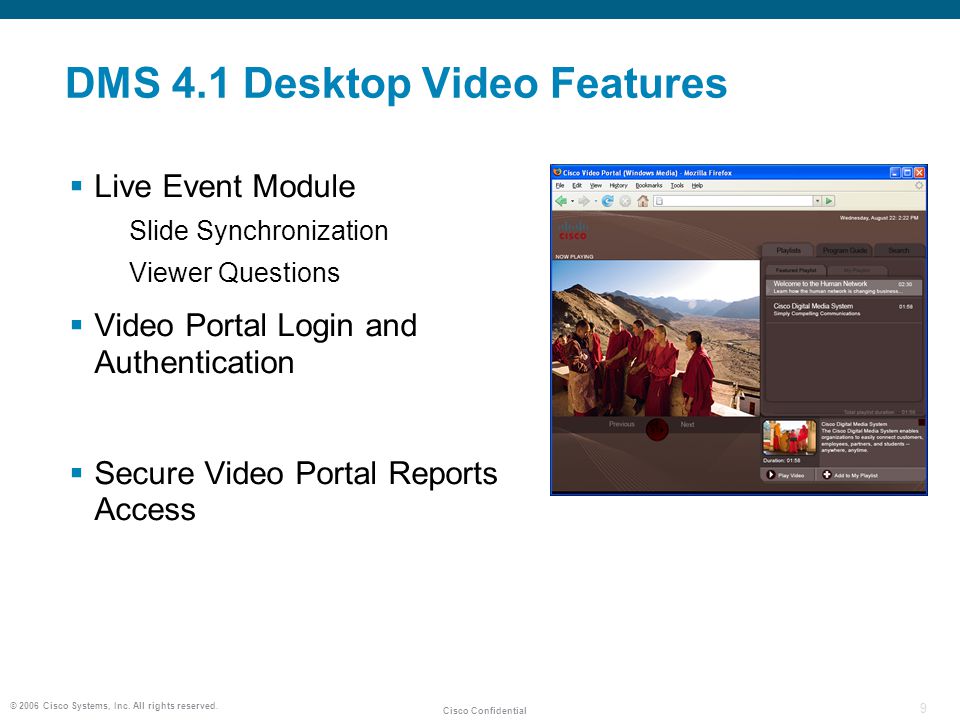
Task: Click the 'Slide Synchronization' sub-bullet text
Action: point(259,231)
